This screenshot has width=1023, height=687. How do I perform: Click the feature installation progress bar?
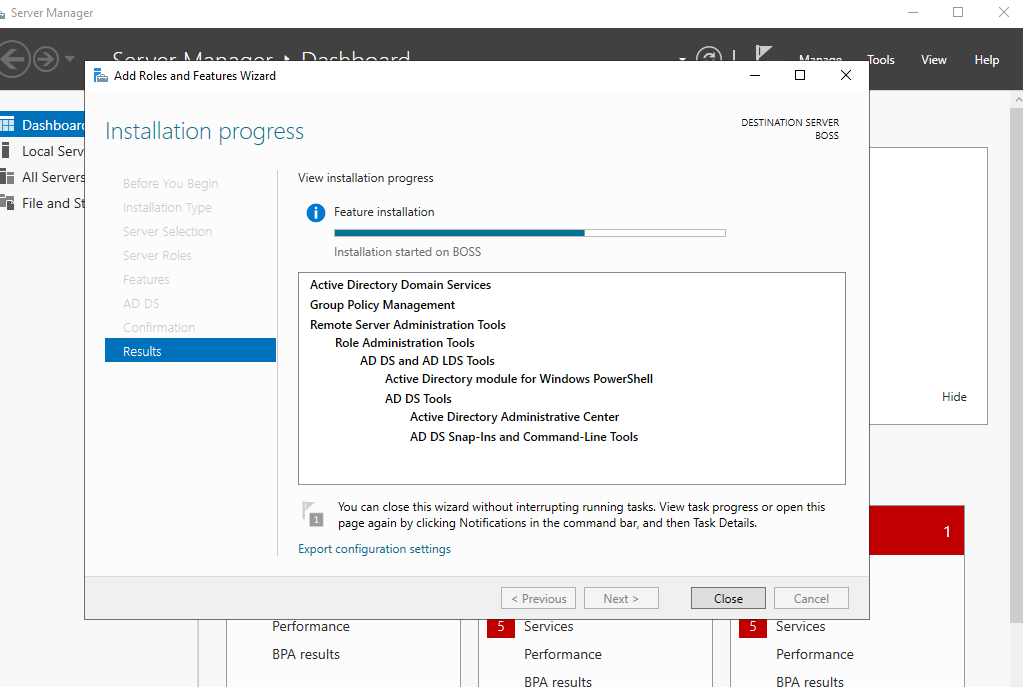pyautogui.click(x=529, y=233)
